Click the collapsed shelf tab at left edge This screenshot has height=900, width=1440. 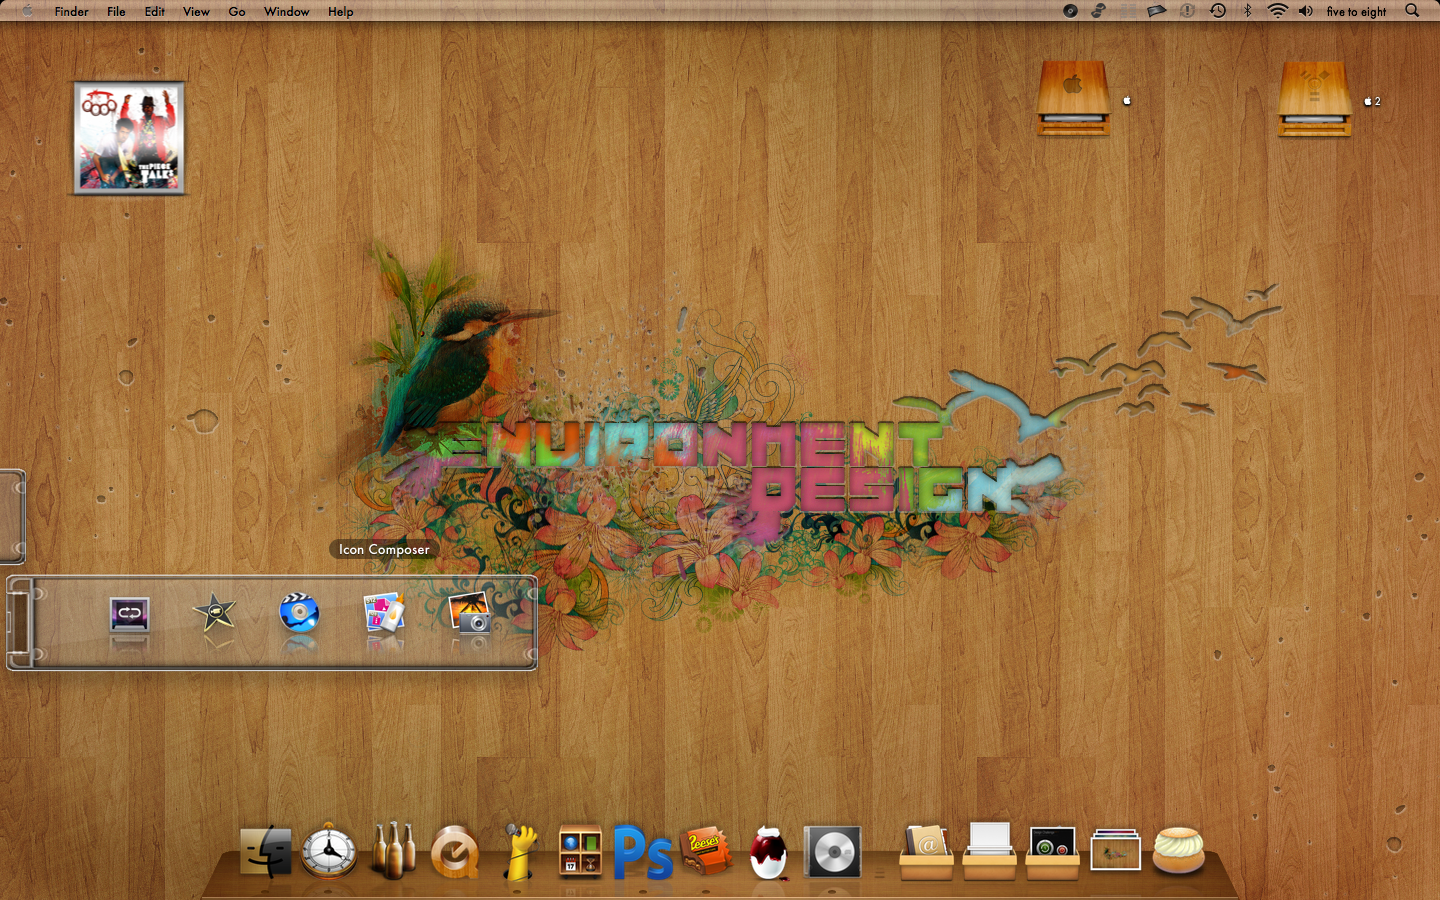point(12,517)
